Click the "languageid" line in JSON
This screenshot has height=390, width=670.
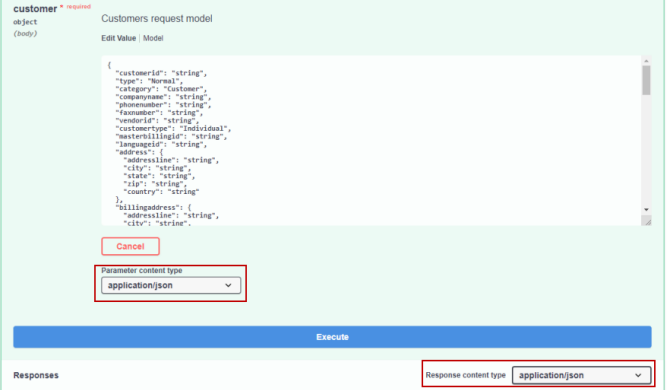(161, 144)
